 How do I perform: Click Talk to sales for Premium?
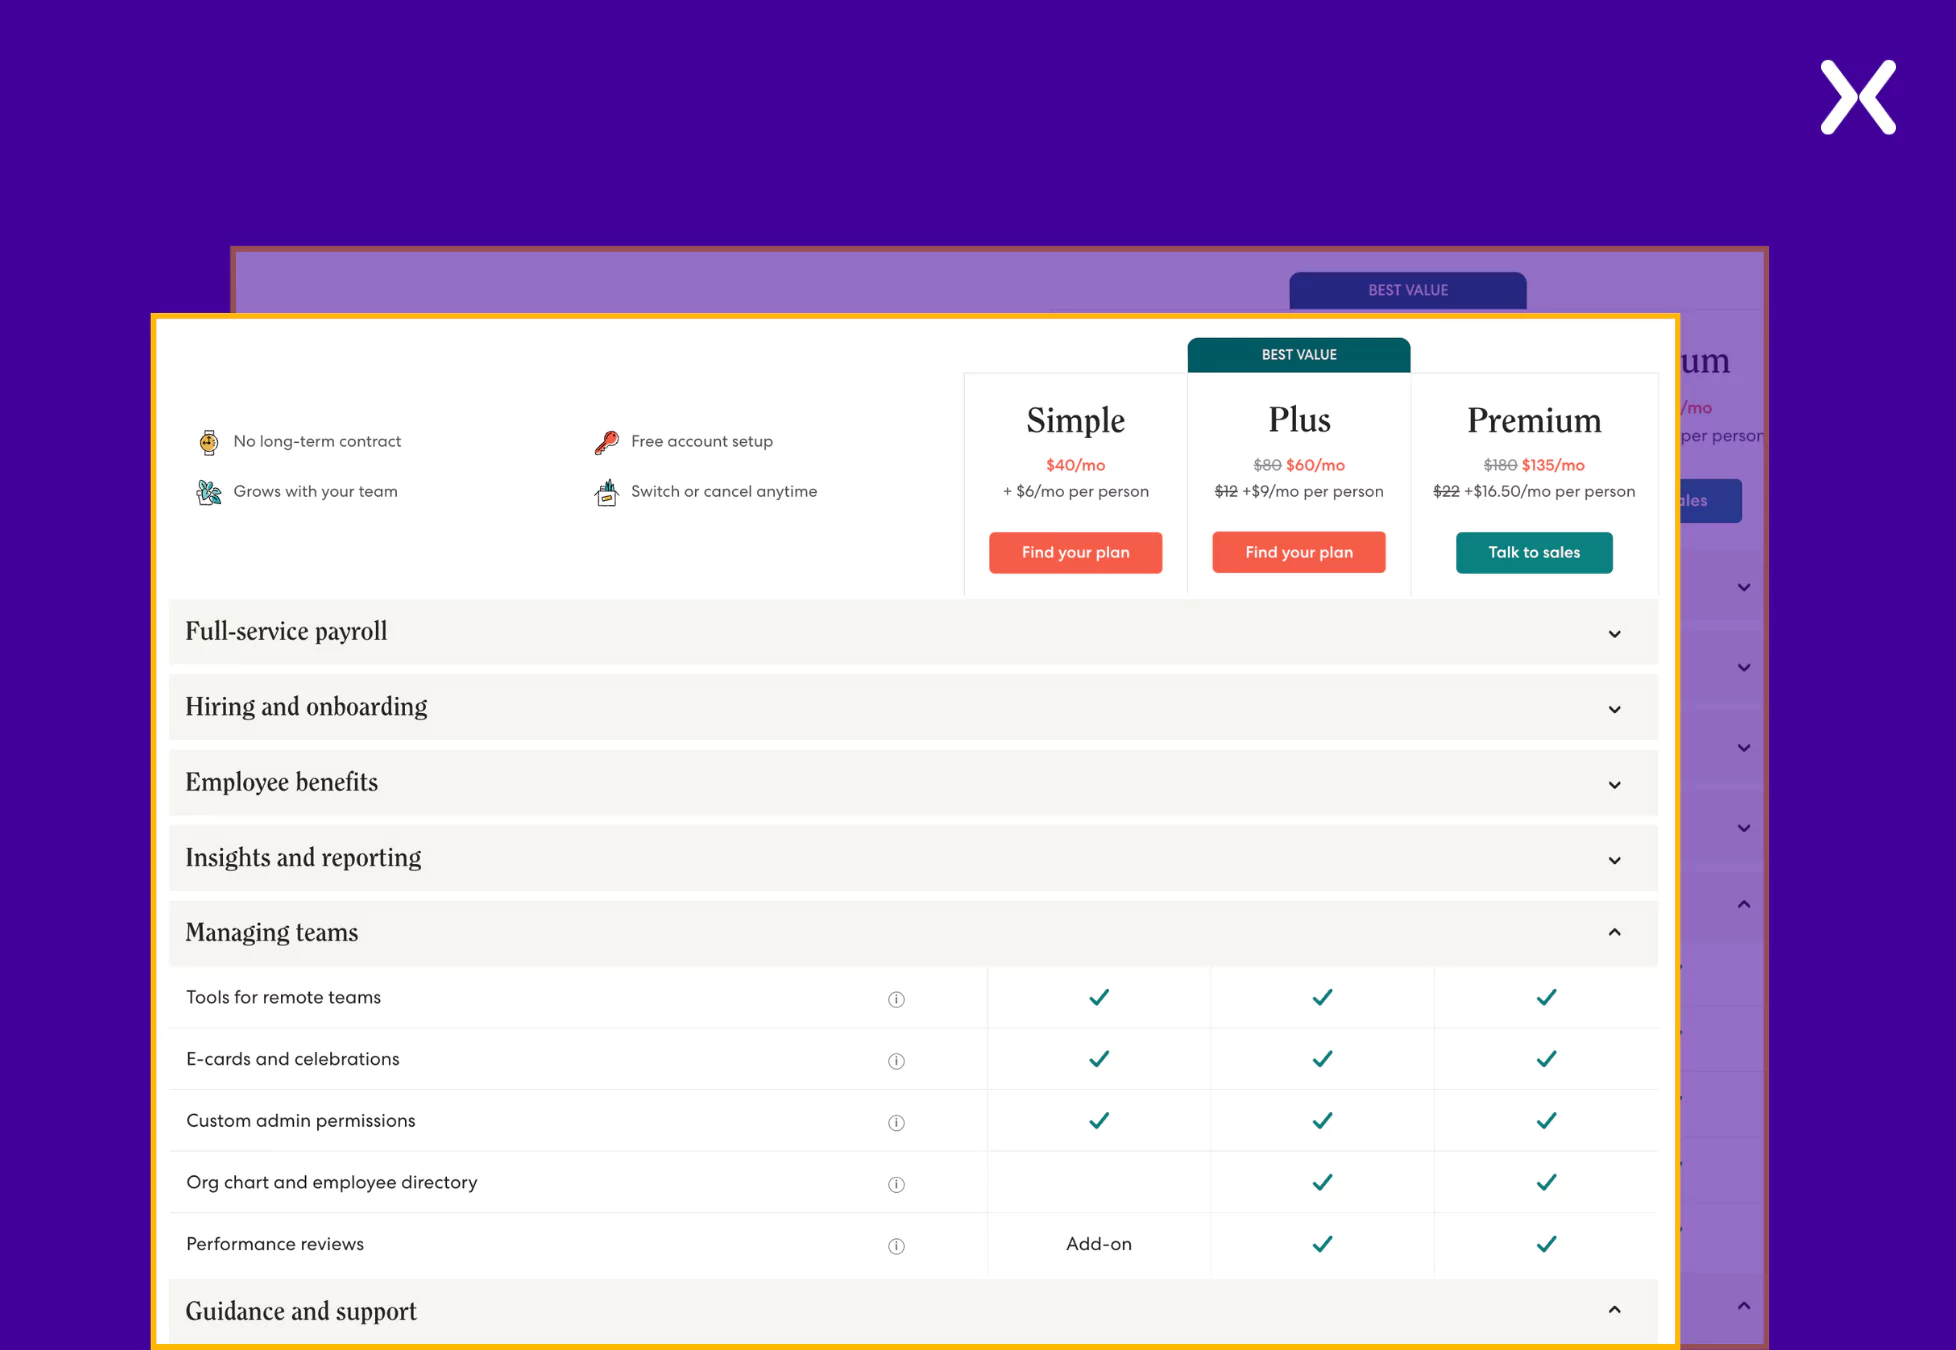pyautogui.click(x=1534, y=552)
